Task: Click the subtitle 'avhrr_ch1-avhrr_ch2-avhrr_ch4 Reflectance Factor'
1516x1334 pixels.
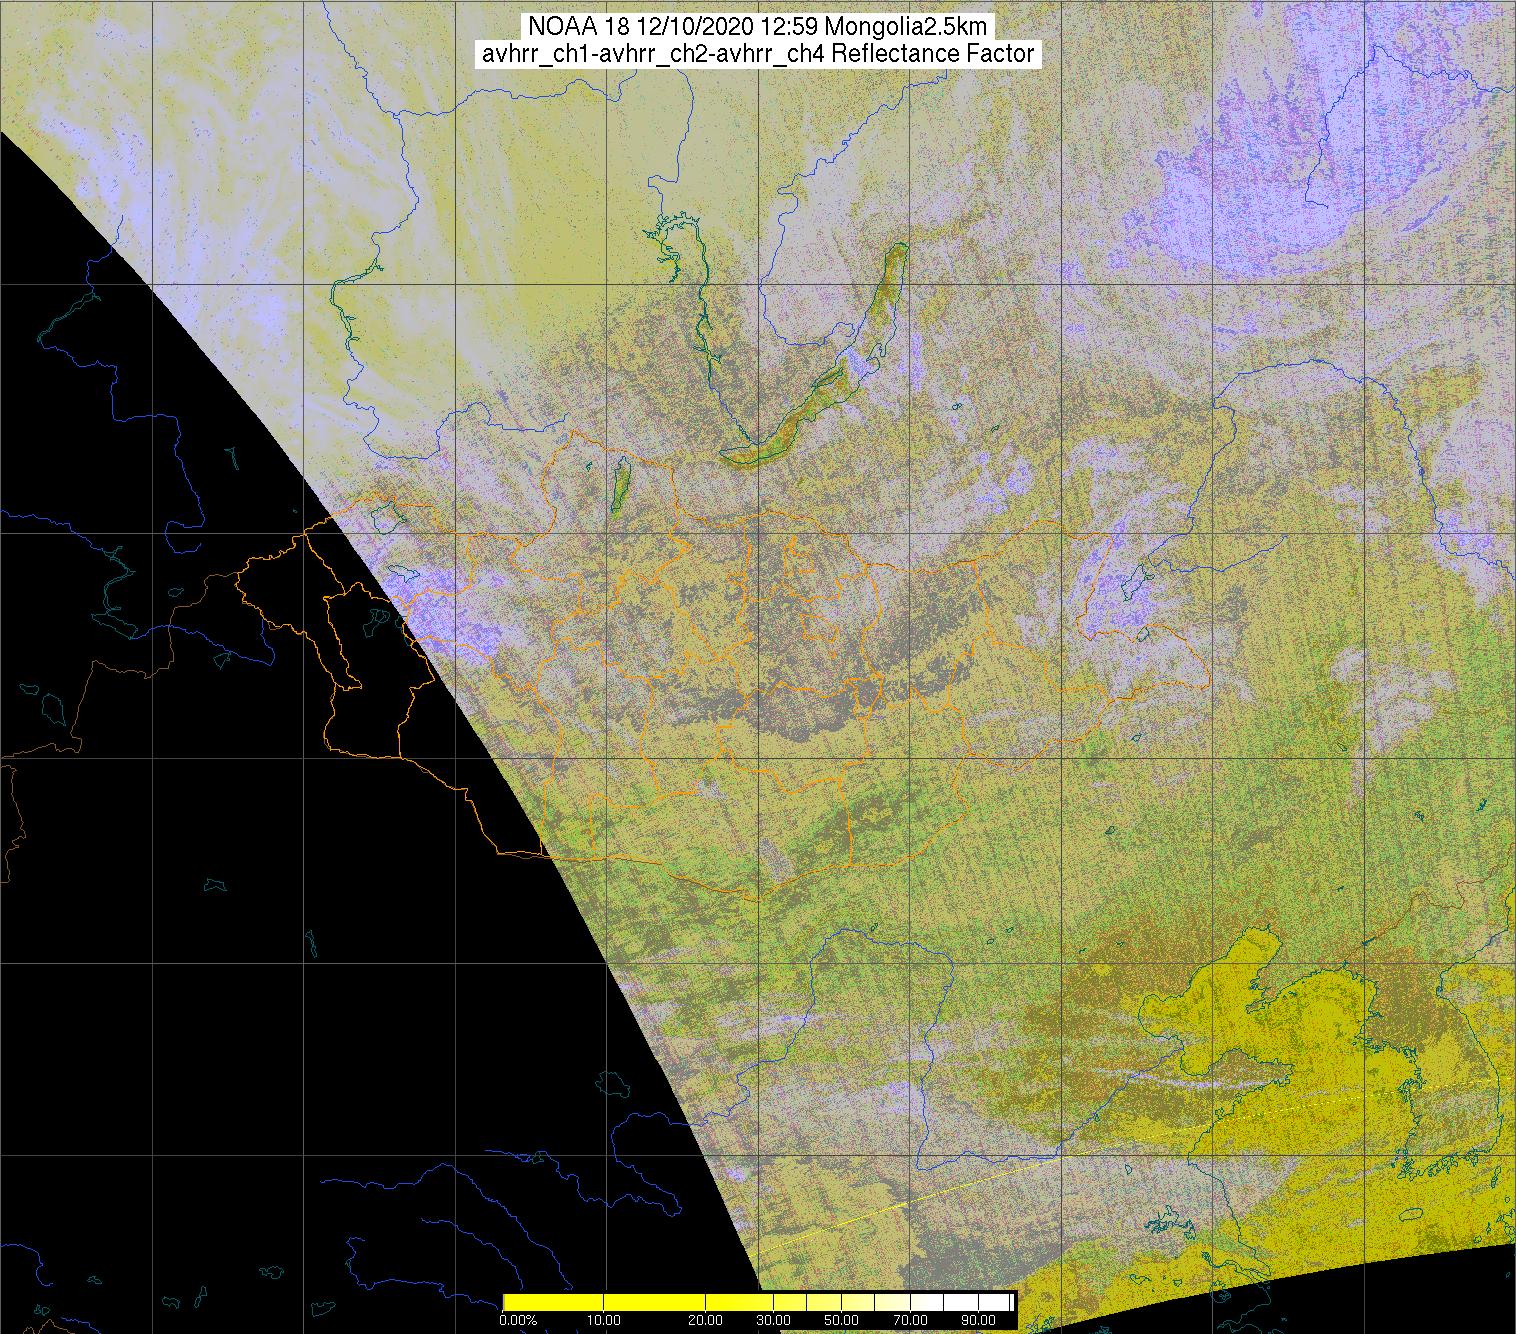Action: pos(758,54)
